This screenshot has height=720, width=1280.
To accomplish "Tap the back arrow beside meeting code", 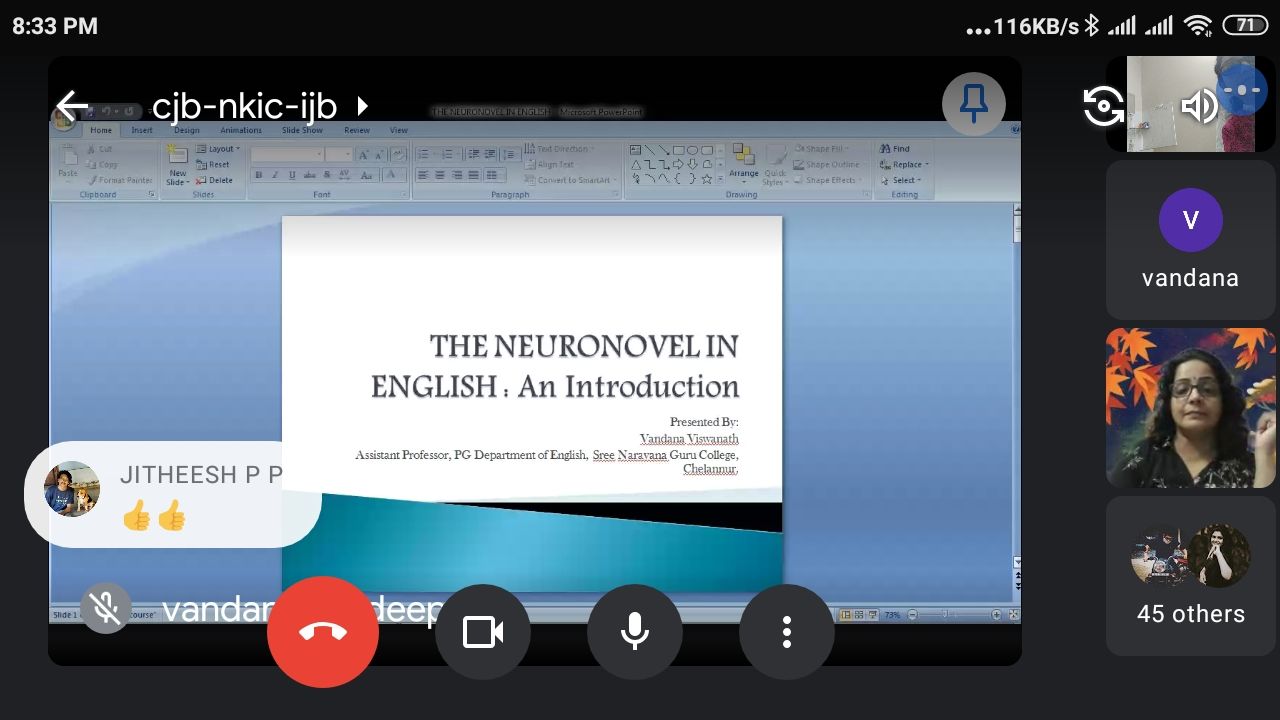I will [73, 105].
